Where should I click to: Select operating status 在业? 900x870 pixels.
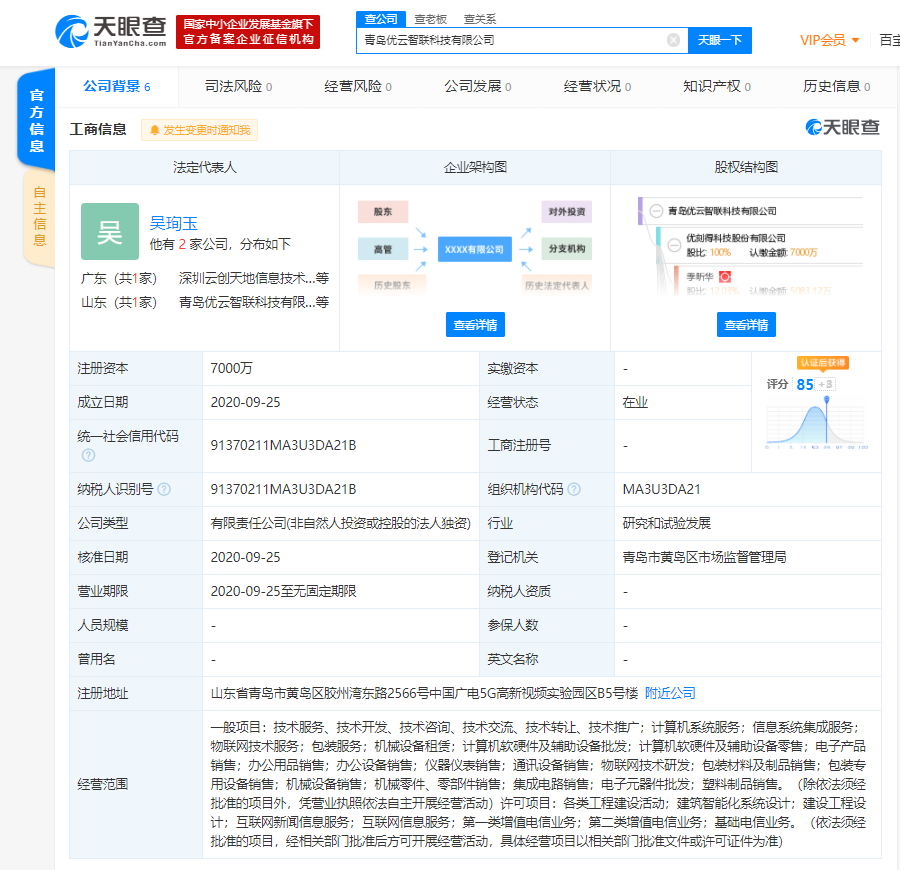635,402
